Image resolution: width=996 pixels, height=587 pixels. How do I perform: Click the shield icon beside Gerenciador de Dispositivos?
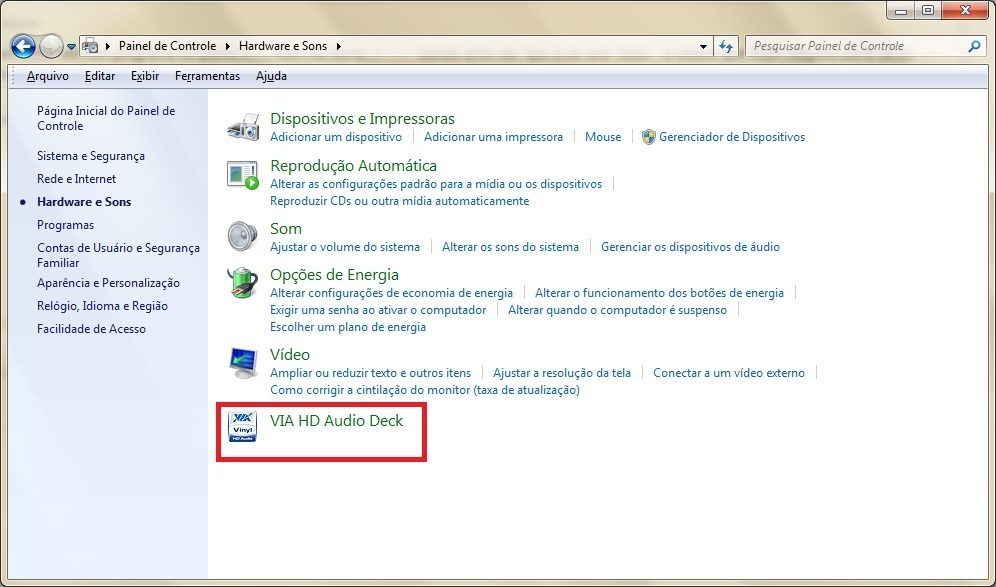(x=649, y=137)
